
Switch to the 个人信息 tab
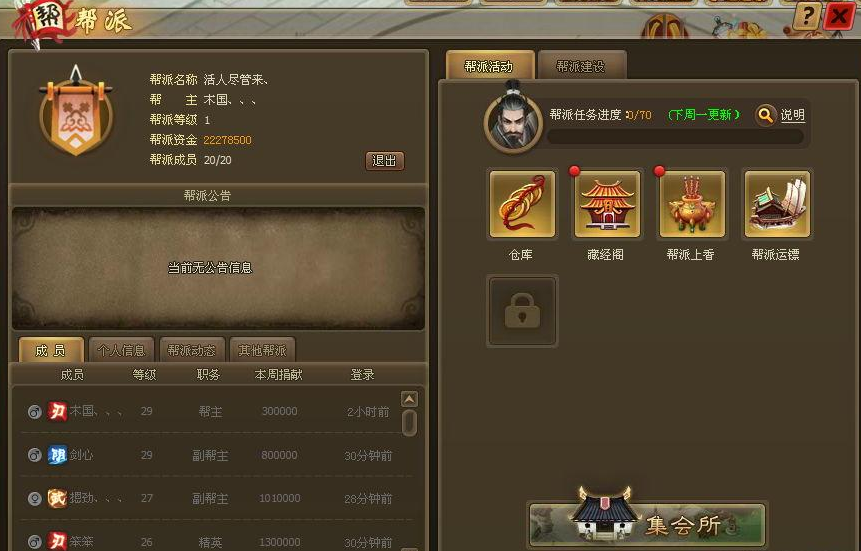point(121,350)
